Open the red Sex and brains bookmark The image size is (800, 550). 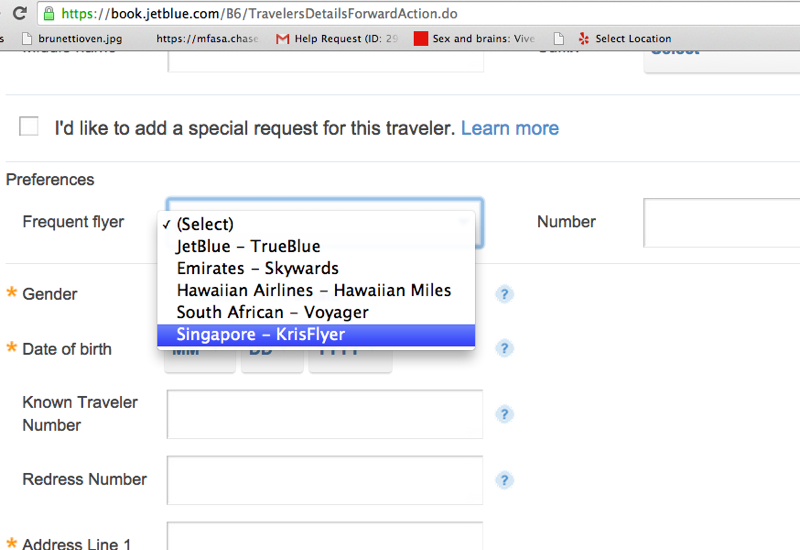click(474, 38)
